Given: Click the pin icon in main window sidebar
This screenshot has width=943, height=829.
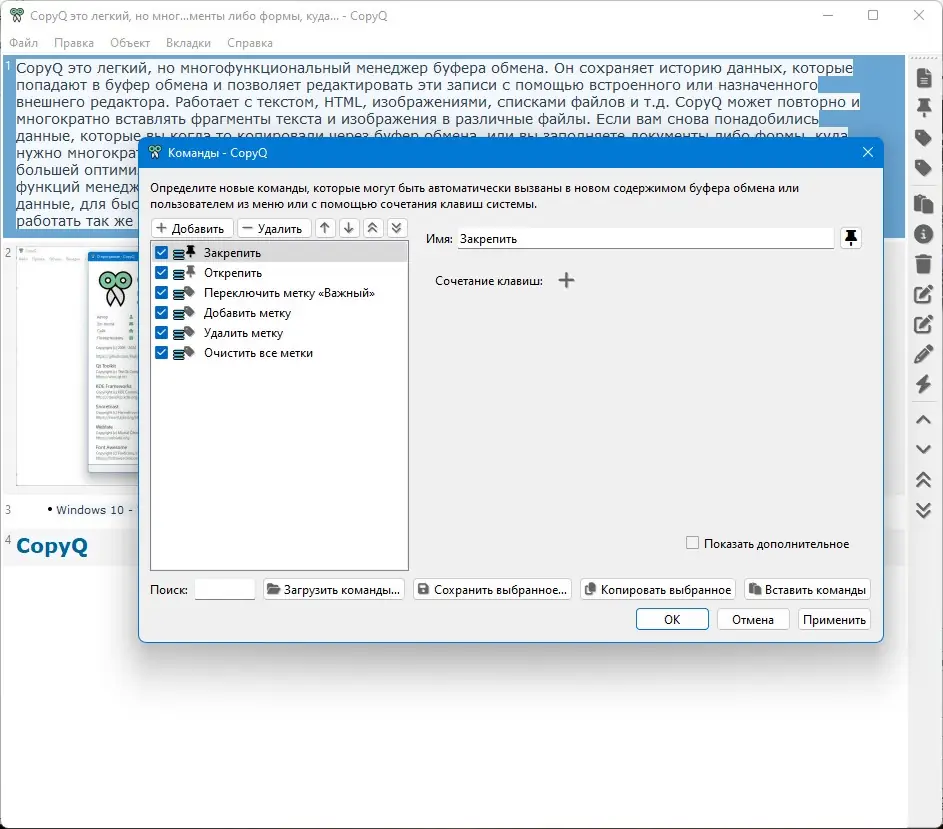Looking at the screenshot, I should pos(924,108).
